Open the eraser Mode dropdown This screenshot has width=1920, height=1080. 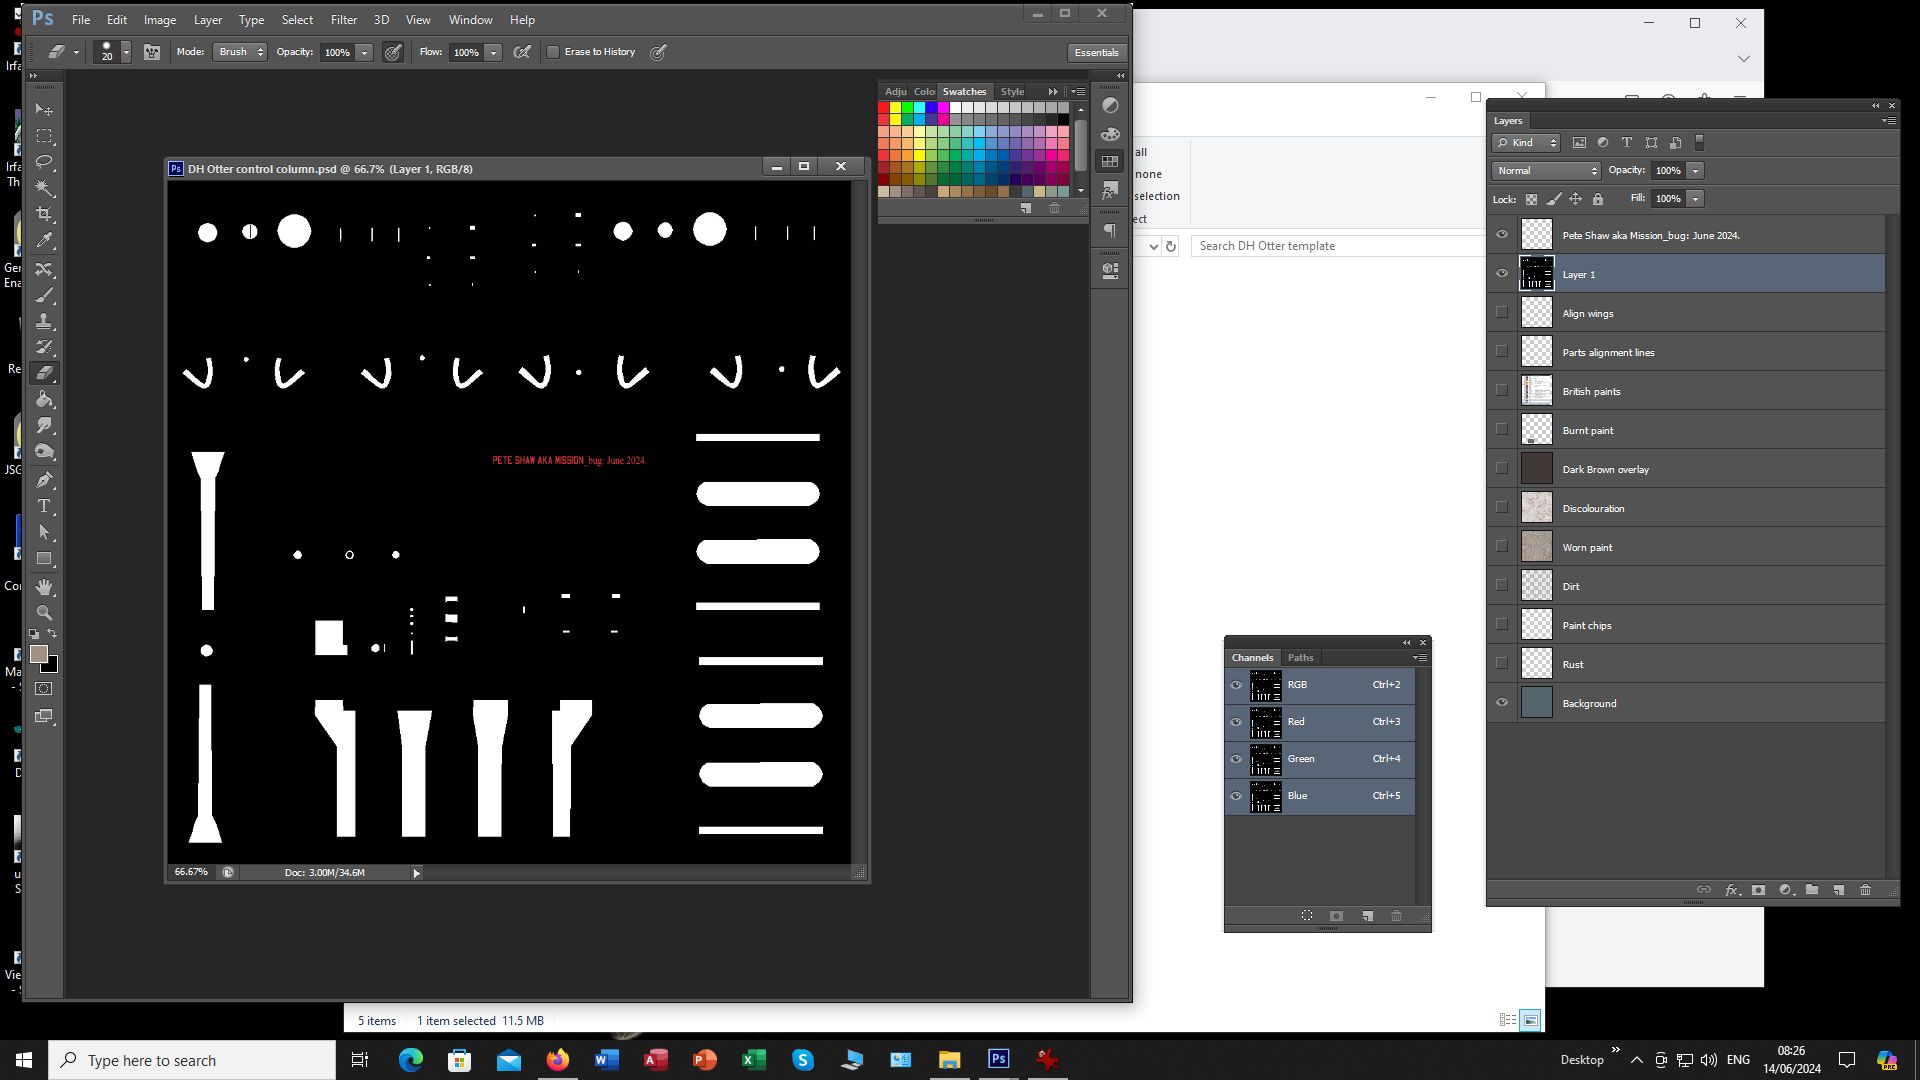tap(240, 52)
